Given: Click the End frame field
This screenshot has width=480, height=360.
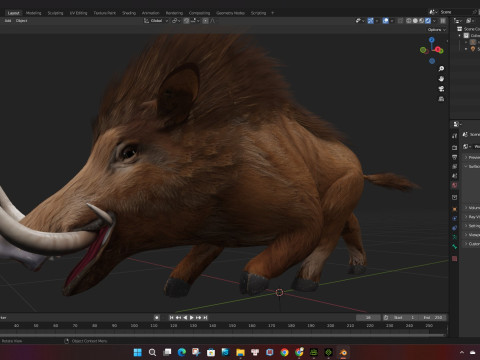Looking at the screenshot, I should [433, 318].
